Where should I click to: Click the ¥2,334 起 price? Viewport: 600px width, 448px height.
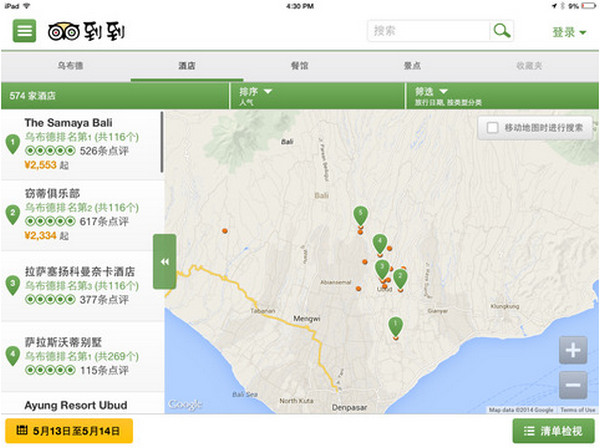click(x=46, y=236)
